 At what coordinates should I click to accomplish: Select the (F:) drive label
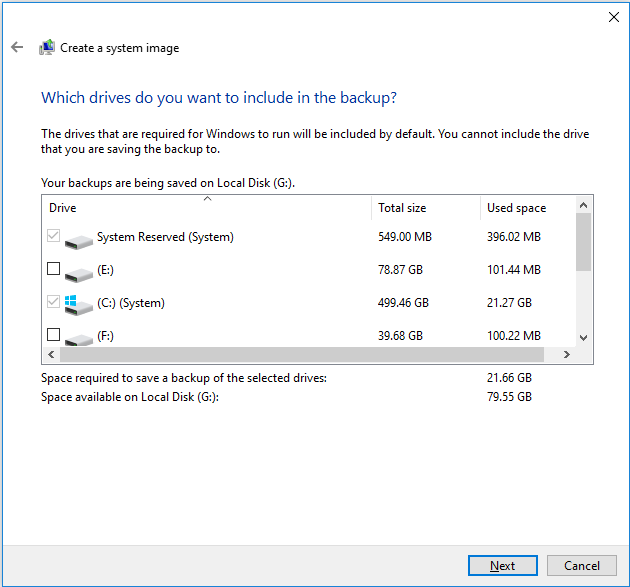tap(105, 336)
